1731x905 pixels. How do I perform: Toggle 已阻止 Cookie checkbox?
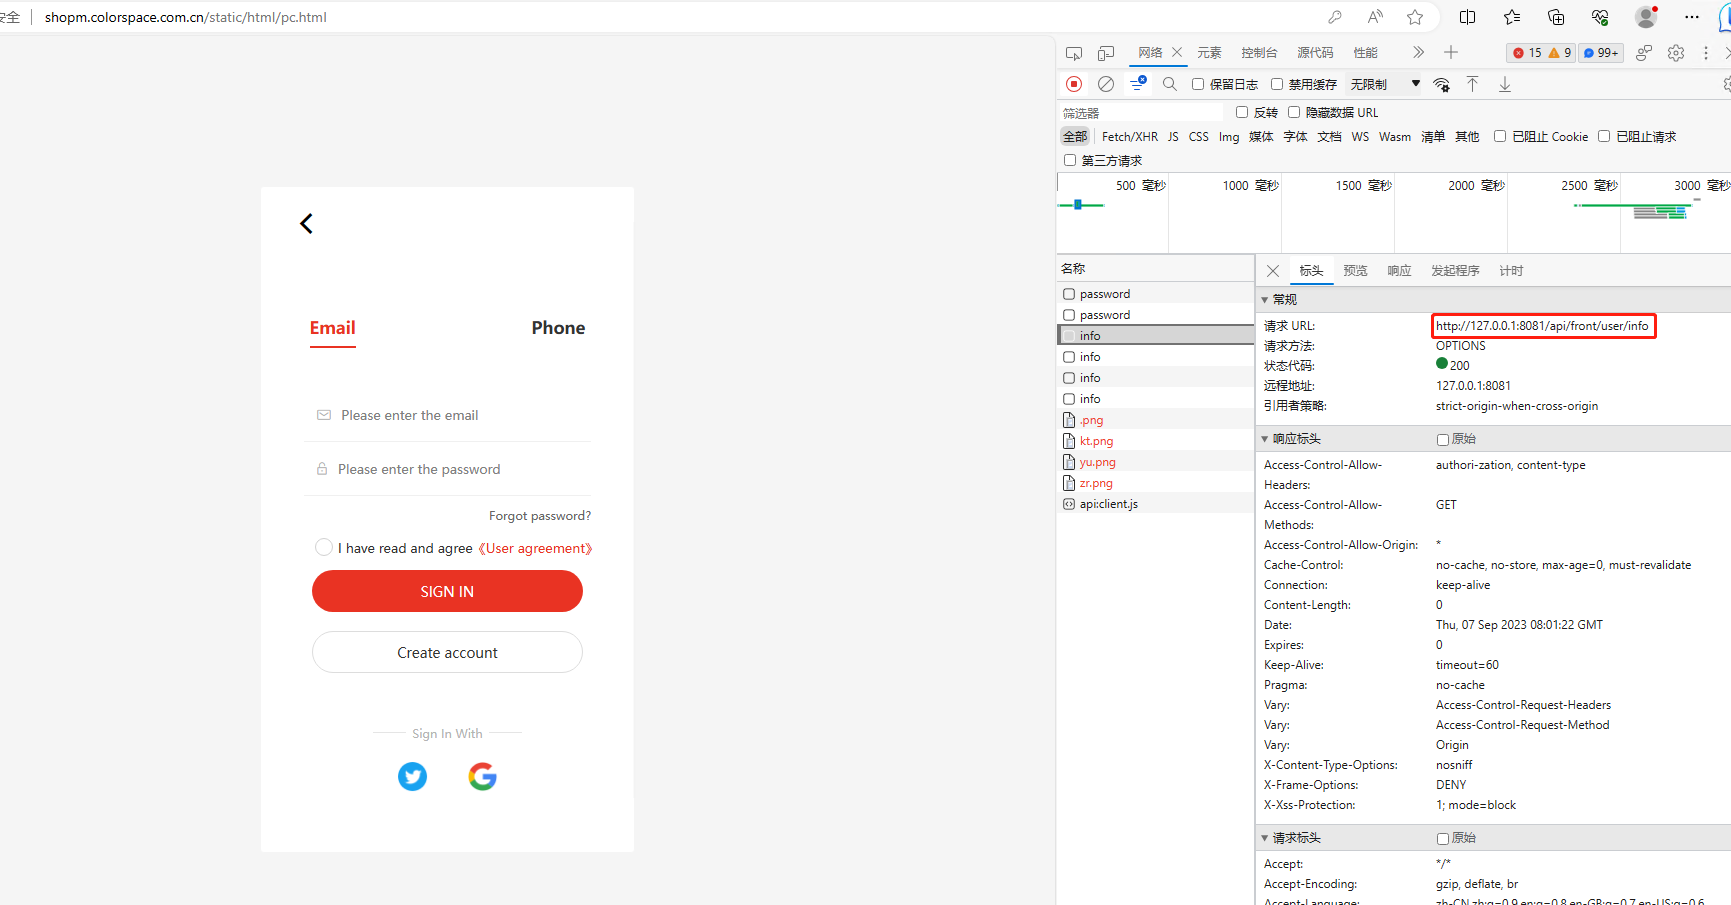pyautogui.click(x=1500, y=136)
